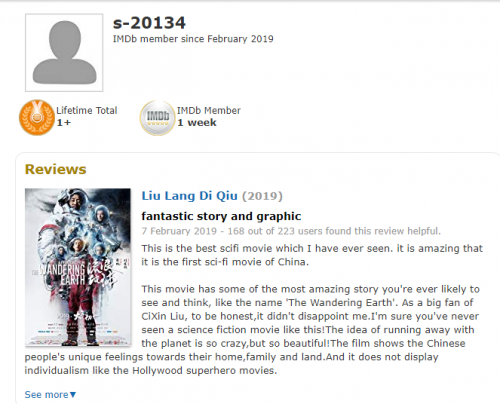The height and width of the screenshot is (404, 500).
Task: Click the orange Lifetime Total medal badge
Action: (37, 117)
